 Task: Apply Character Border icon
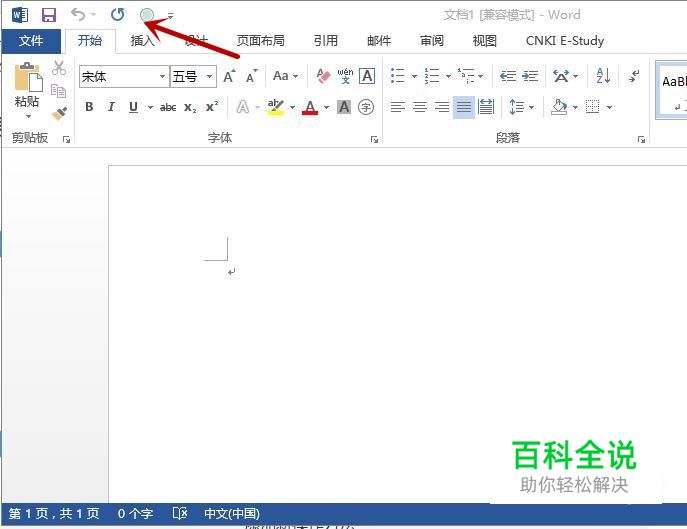367,76
